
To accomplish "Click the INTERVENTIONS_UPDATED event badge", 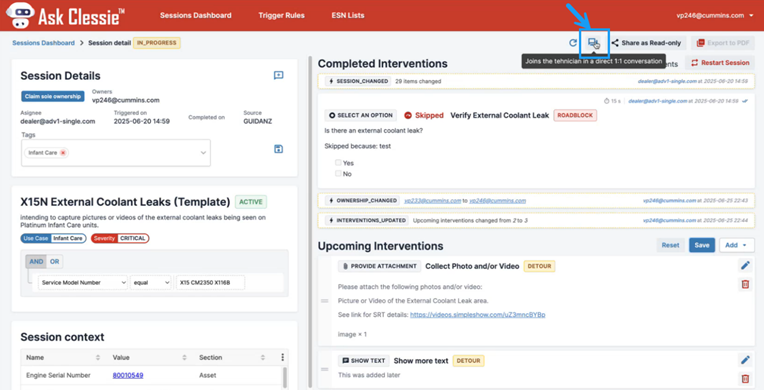I will point(367,220).
